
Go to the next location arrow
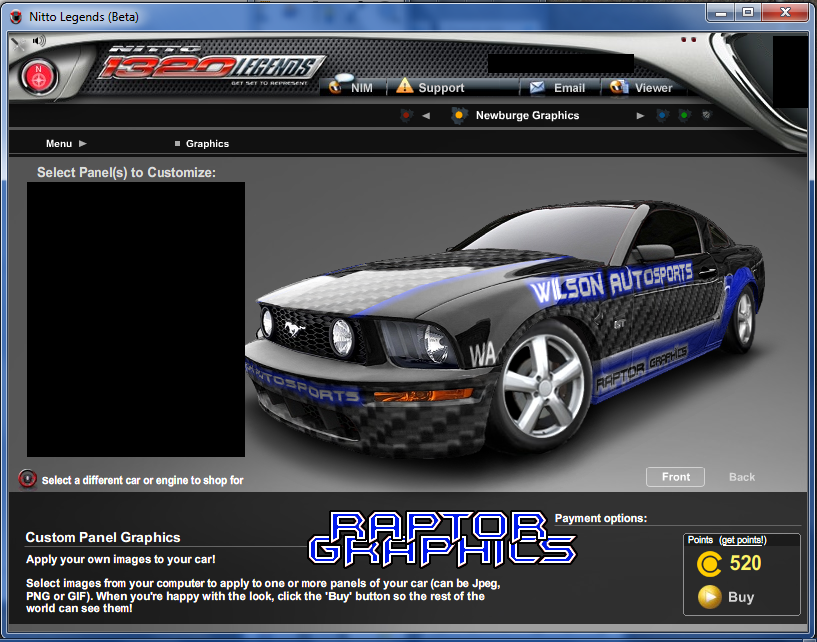640,116
